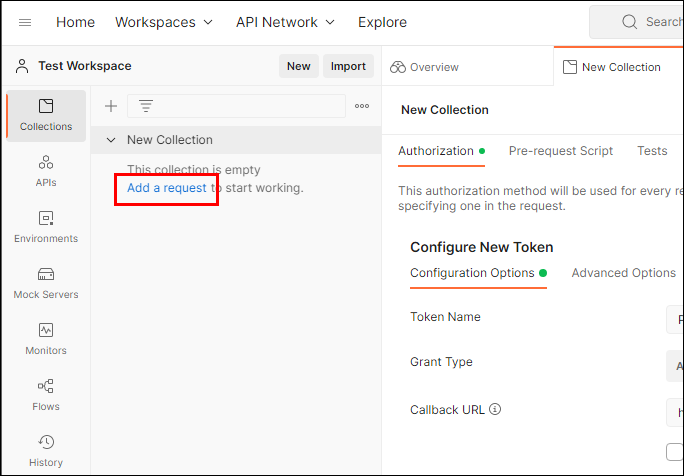Open the Explore page
The image size is (684, 476).
coord(382,22)
